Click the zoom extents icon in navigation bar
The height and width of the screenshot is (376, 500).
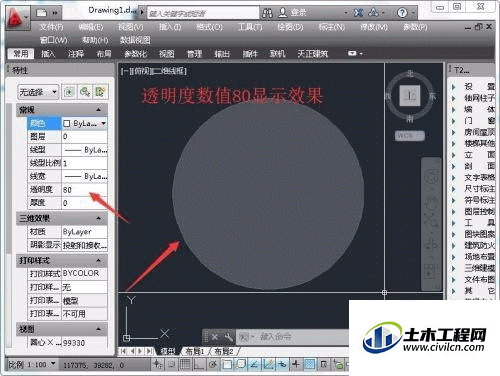[431, 220]
